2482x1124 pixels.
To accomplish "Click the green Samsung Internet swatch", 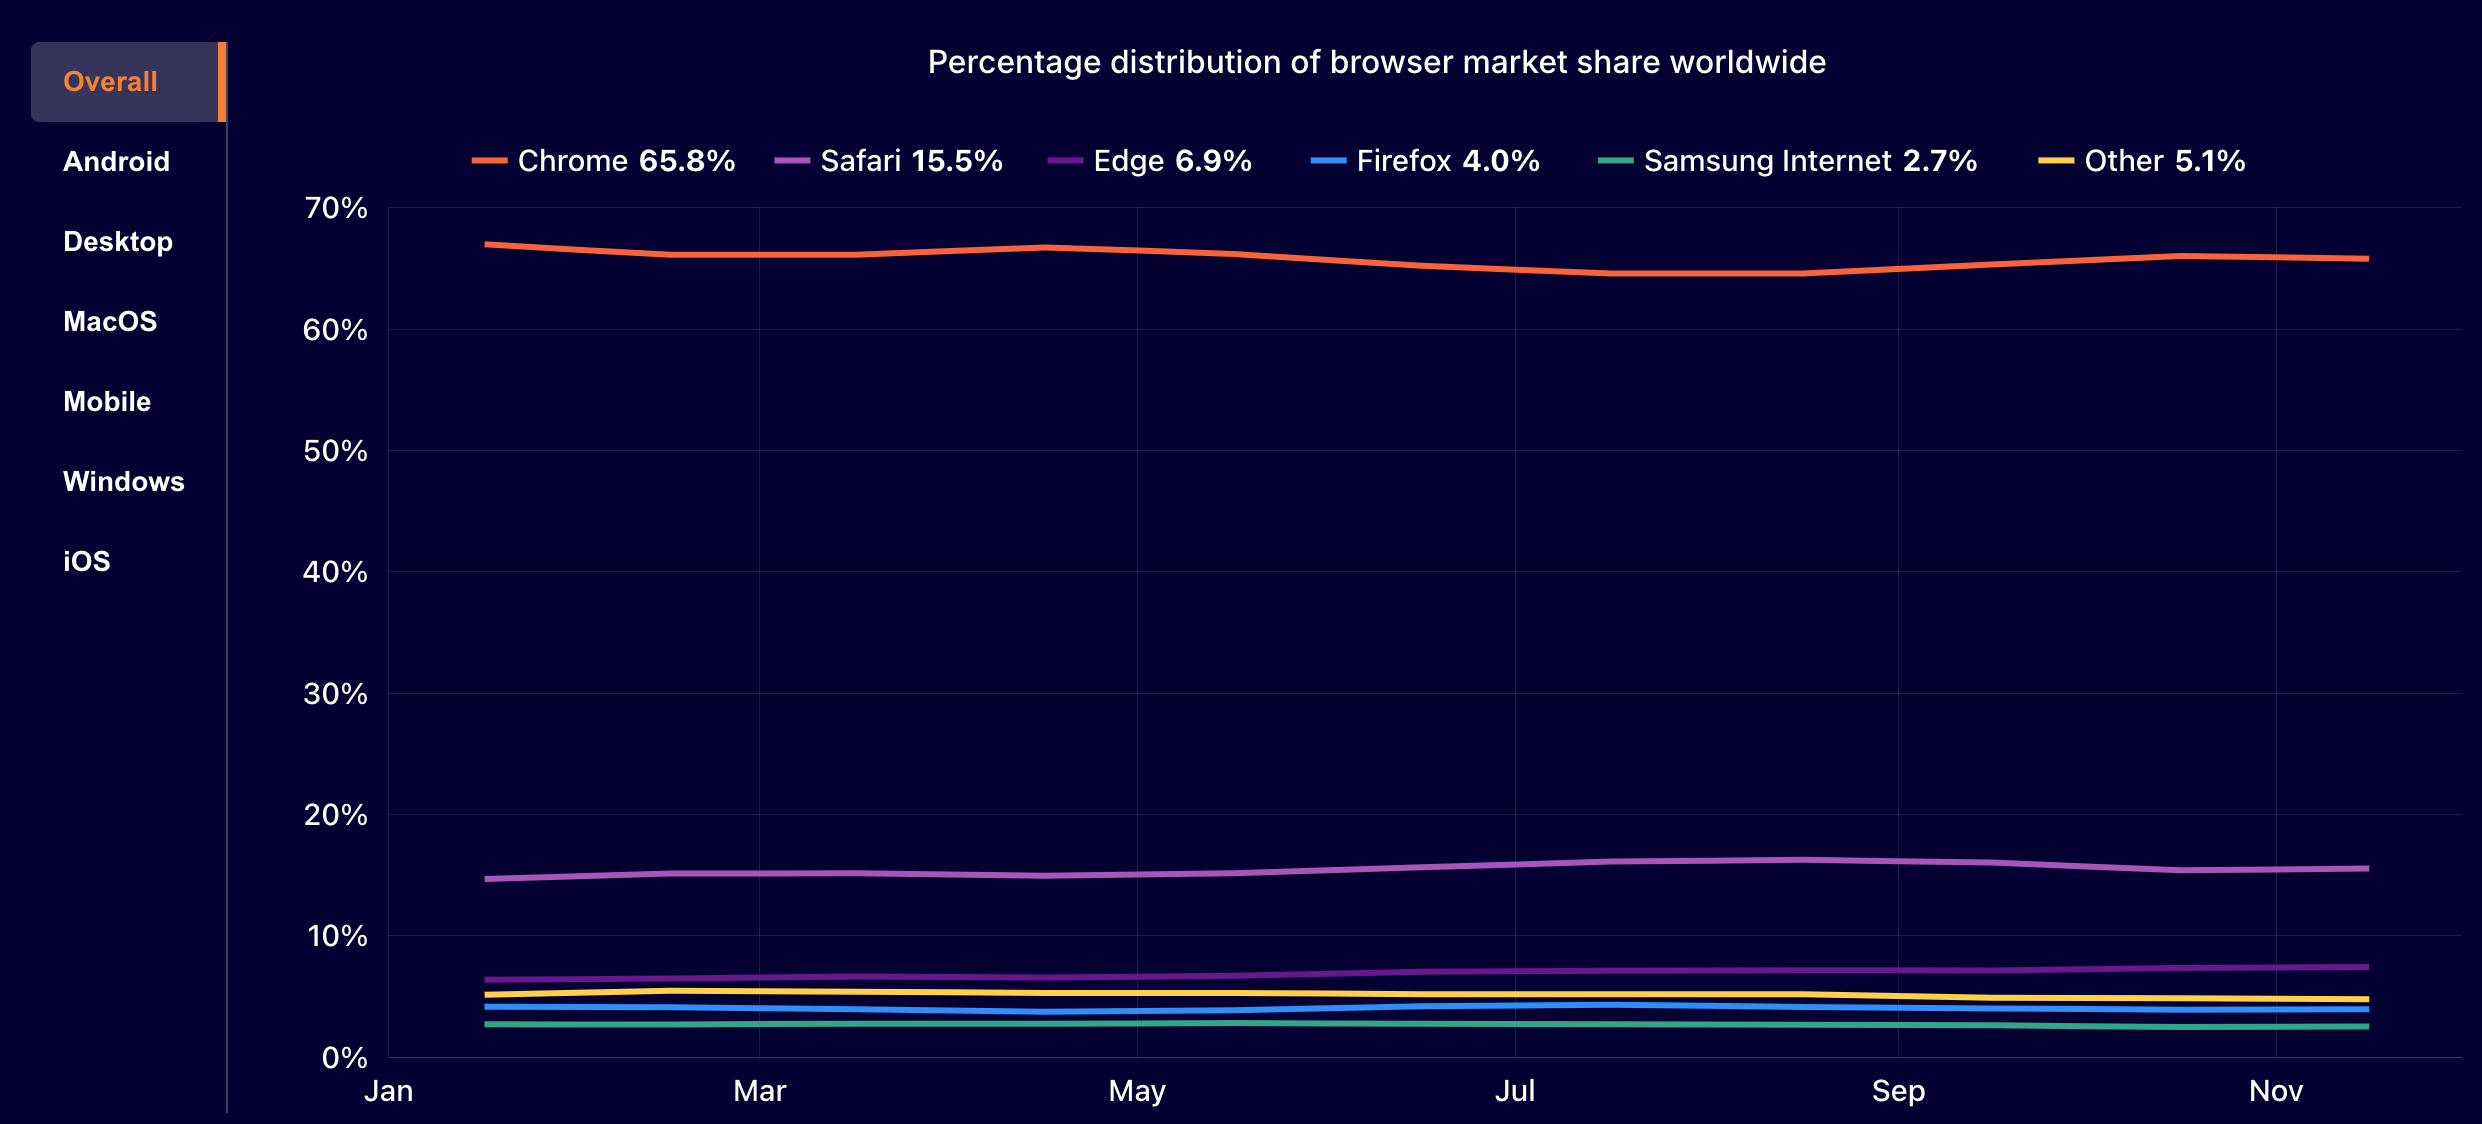I will pyautogui.click(x=1615, y=161).
